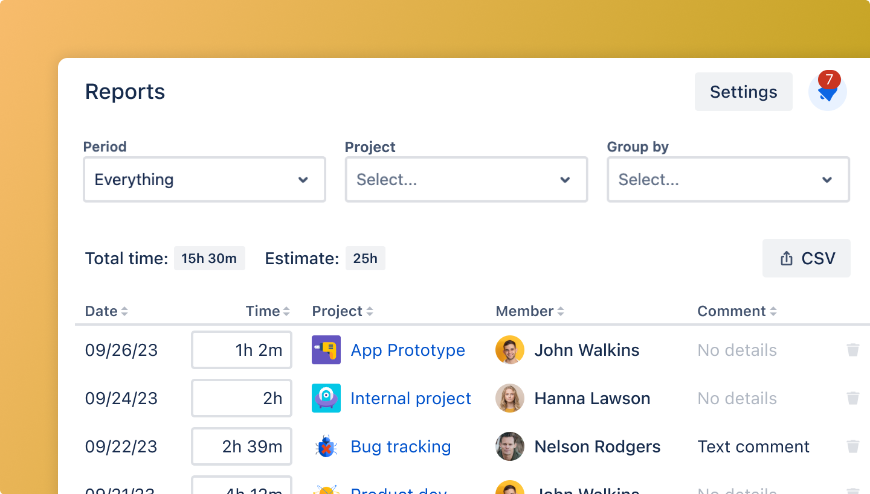Open the notifications icon with badge 7
The width and height of the screenshot is (870, 494).
827,92
